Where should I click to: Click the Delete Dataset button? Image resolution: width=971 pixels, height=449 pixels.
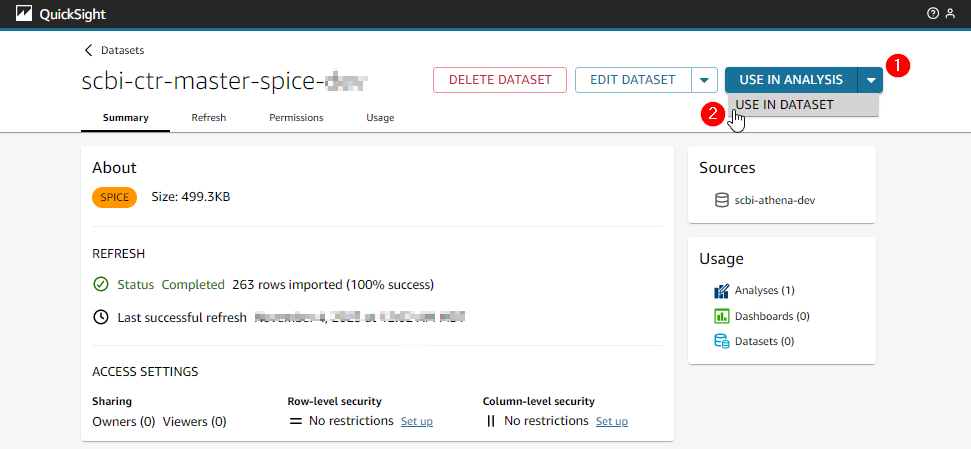500,80
